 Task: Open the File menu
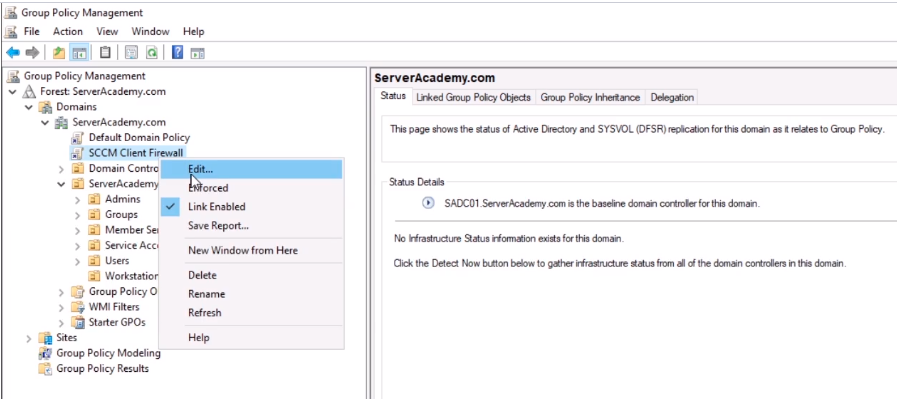tap(31, 31)
